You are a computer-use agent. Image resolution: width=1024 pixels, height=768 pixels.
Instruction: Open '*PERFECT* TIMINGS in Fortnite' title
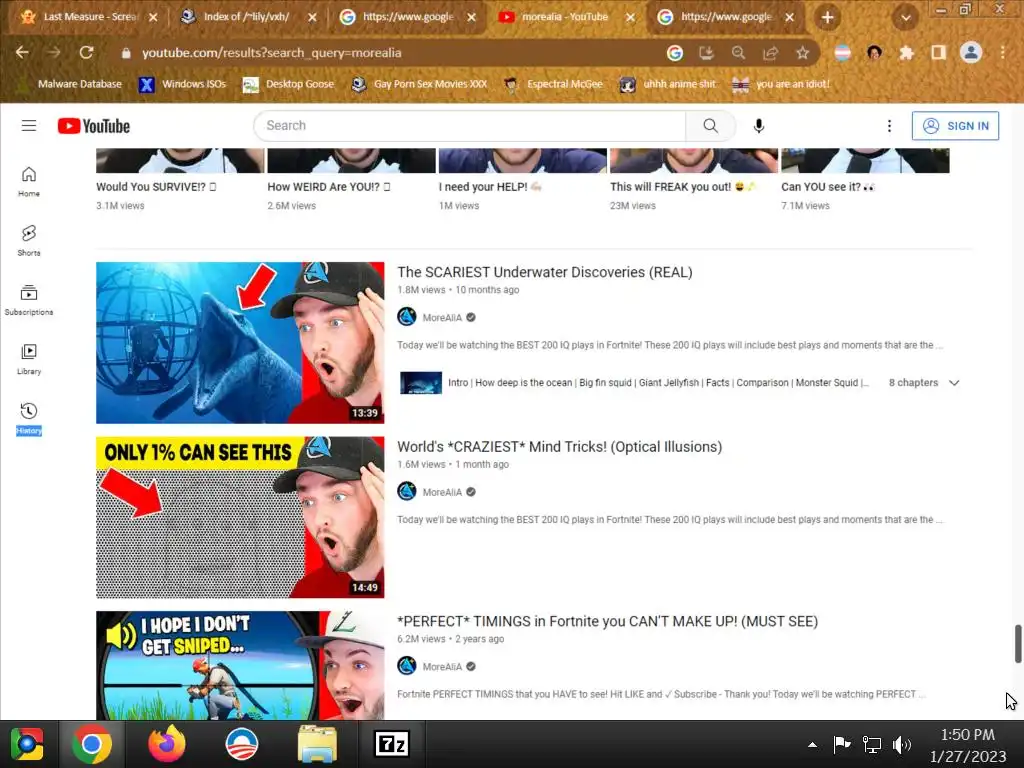pos(607,621)
